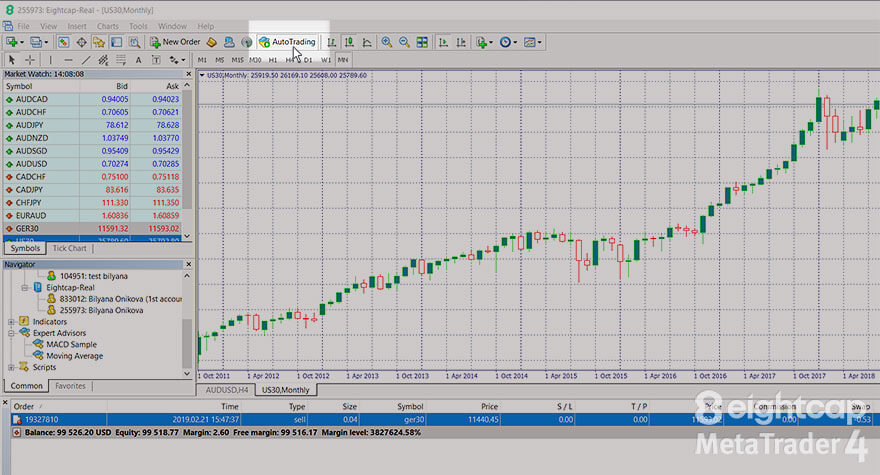Select the GER30 row in Market Watch

93,229
